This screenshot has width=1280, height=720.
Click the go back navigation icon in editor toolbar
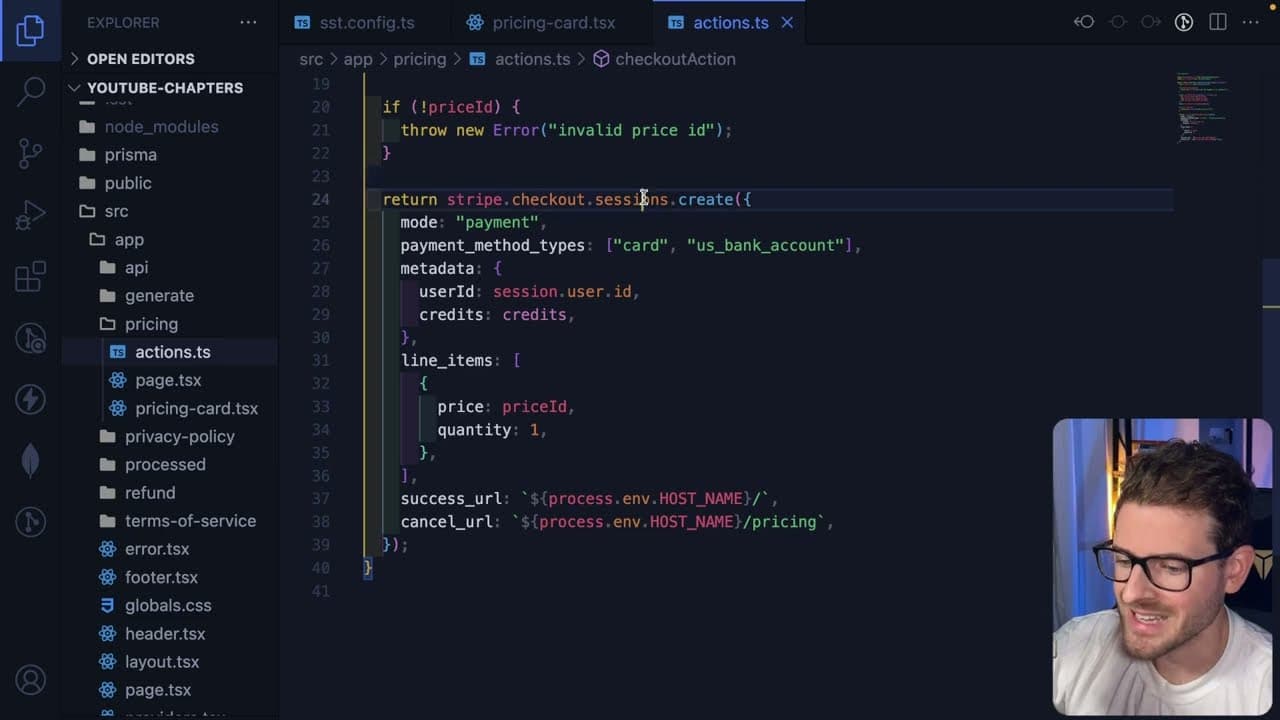[1084, 22]
